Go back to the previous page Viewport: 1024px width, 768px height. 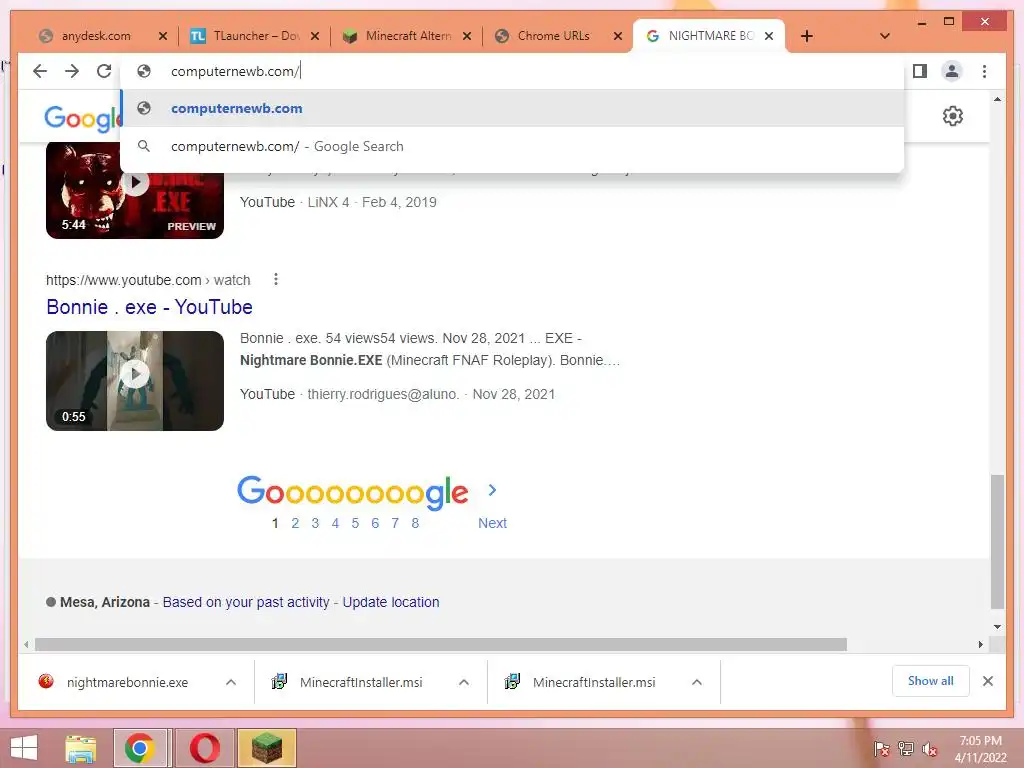40,71
